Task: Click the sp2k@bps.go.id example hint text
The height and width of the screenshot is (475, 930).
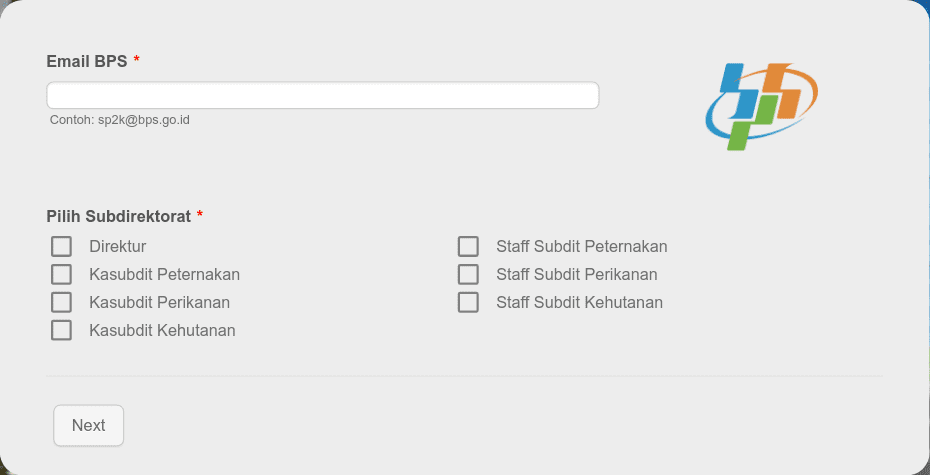Action: (x=144, y=120)
